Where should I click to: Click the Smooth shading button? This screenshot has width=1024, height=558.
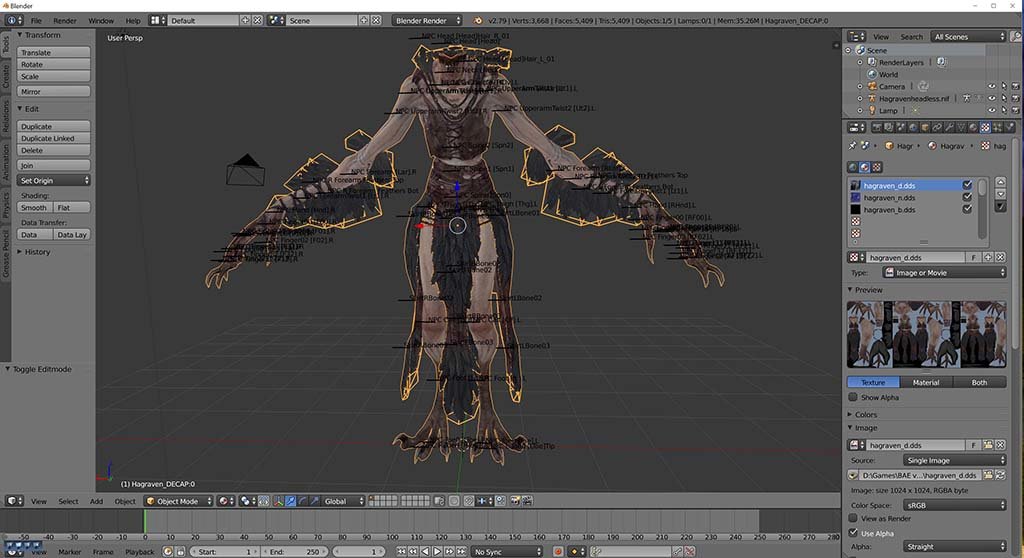click(x=35, y=207)
